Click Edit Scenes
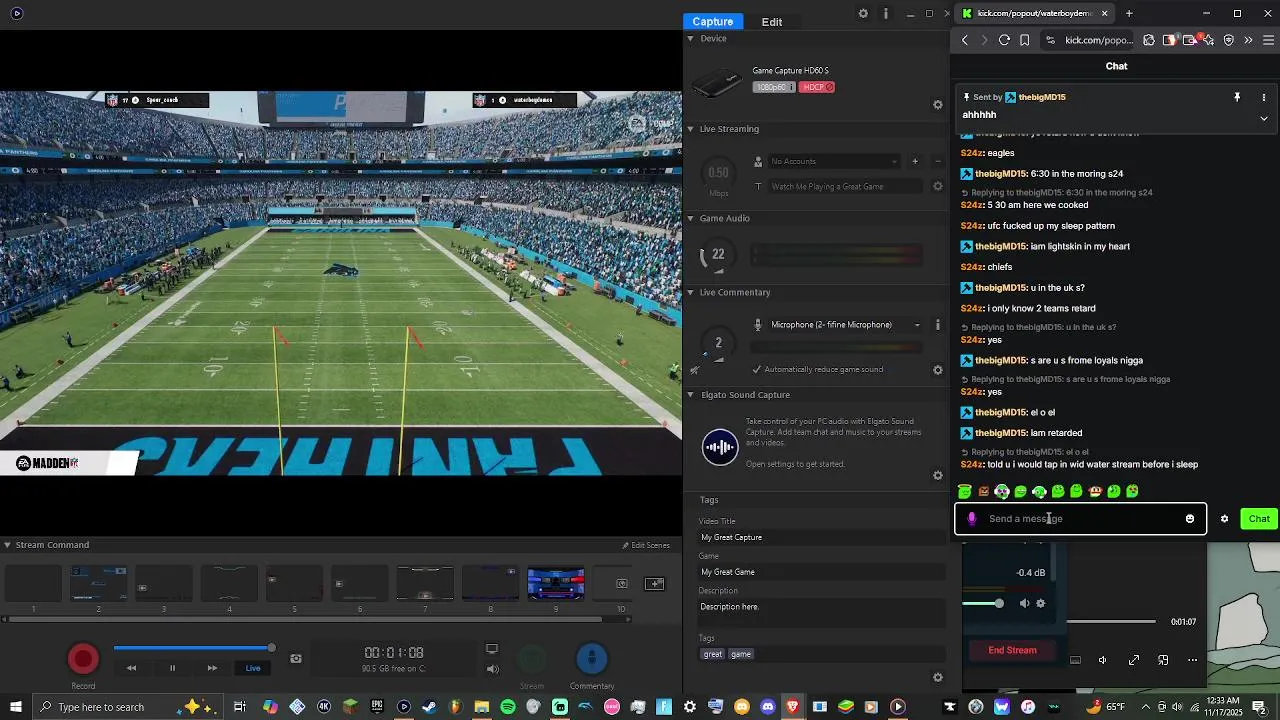Viewport: 1280px width, 720px height. point(646,545)
